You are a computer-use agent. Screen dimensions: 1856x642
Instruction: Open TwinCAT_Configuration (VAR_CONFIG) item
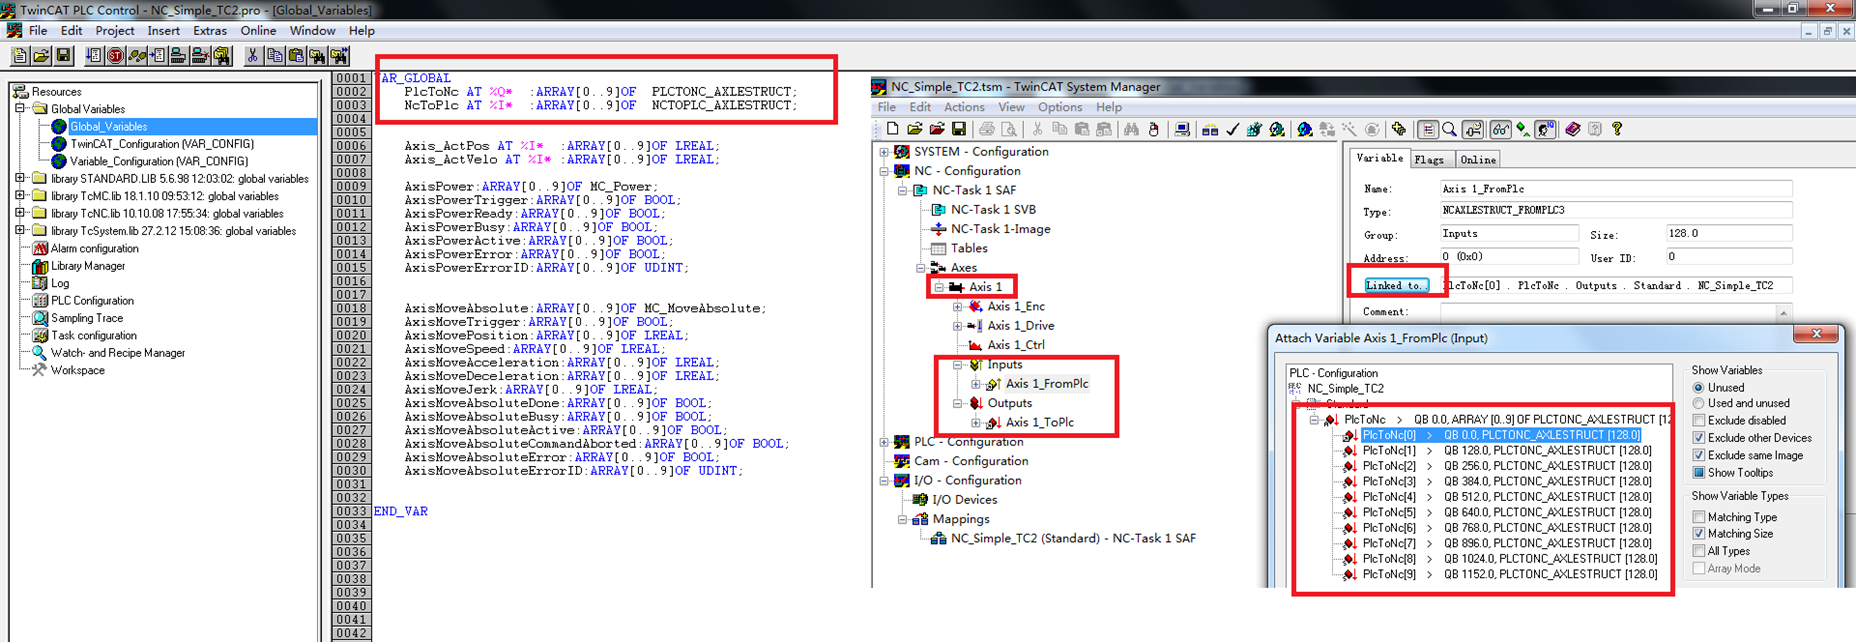tap(161, 144)
